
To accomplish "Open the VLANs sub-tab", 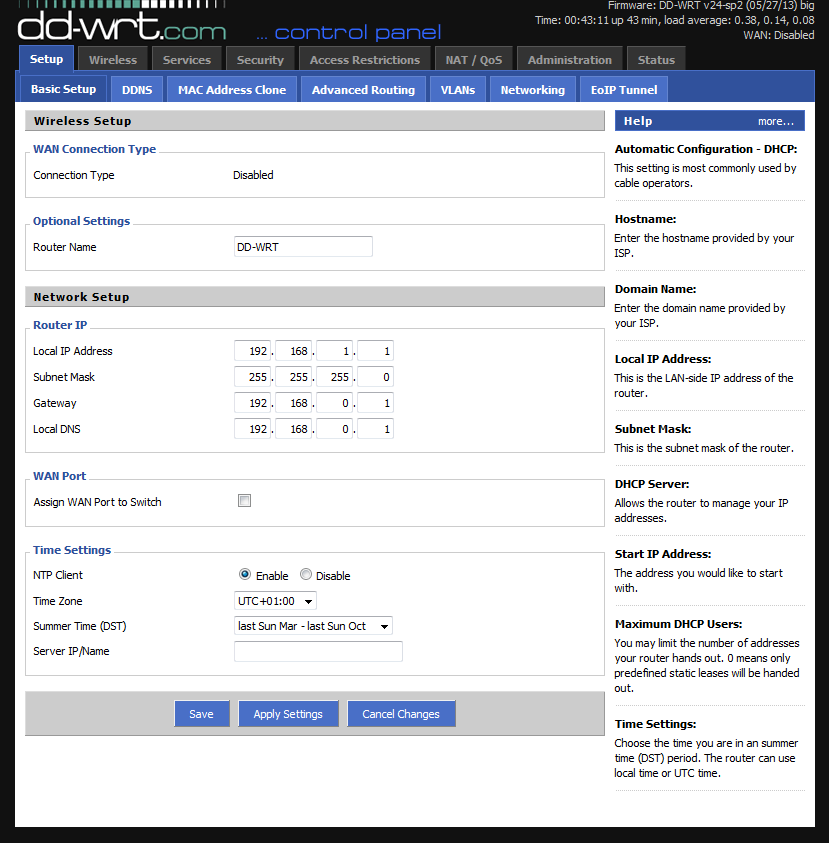I will pyautogui.click(x=458, y=90).
